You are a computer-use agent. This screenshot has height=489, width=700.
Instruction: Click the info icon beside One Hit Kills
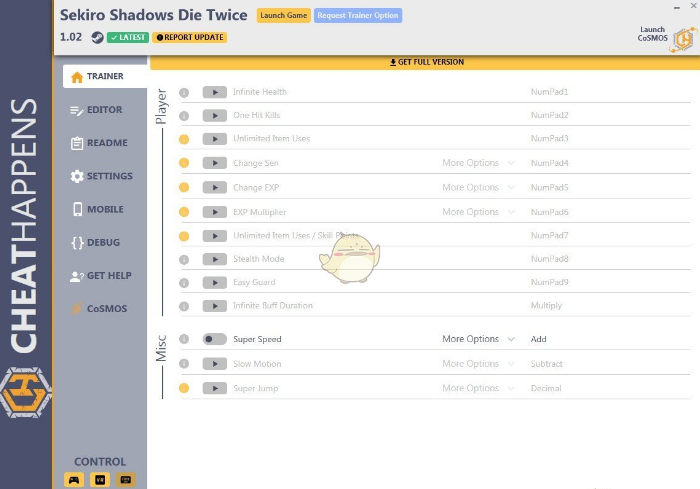coord(184,116)
